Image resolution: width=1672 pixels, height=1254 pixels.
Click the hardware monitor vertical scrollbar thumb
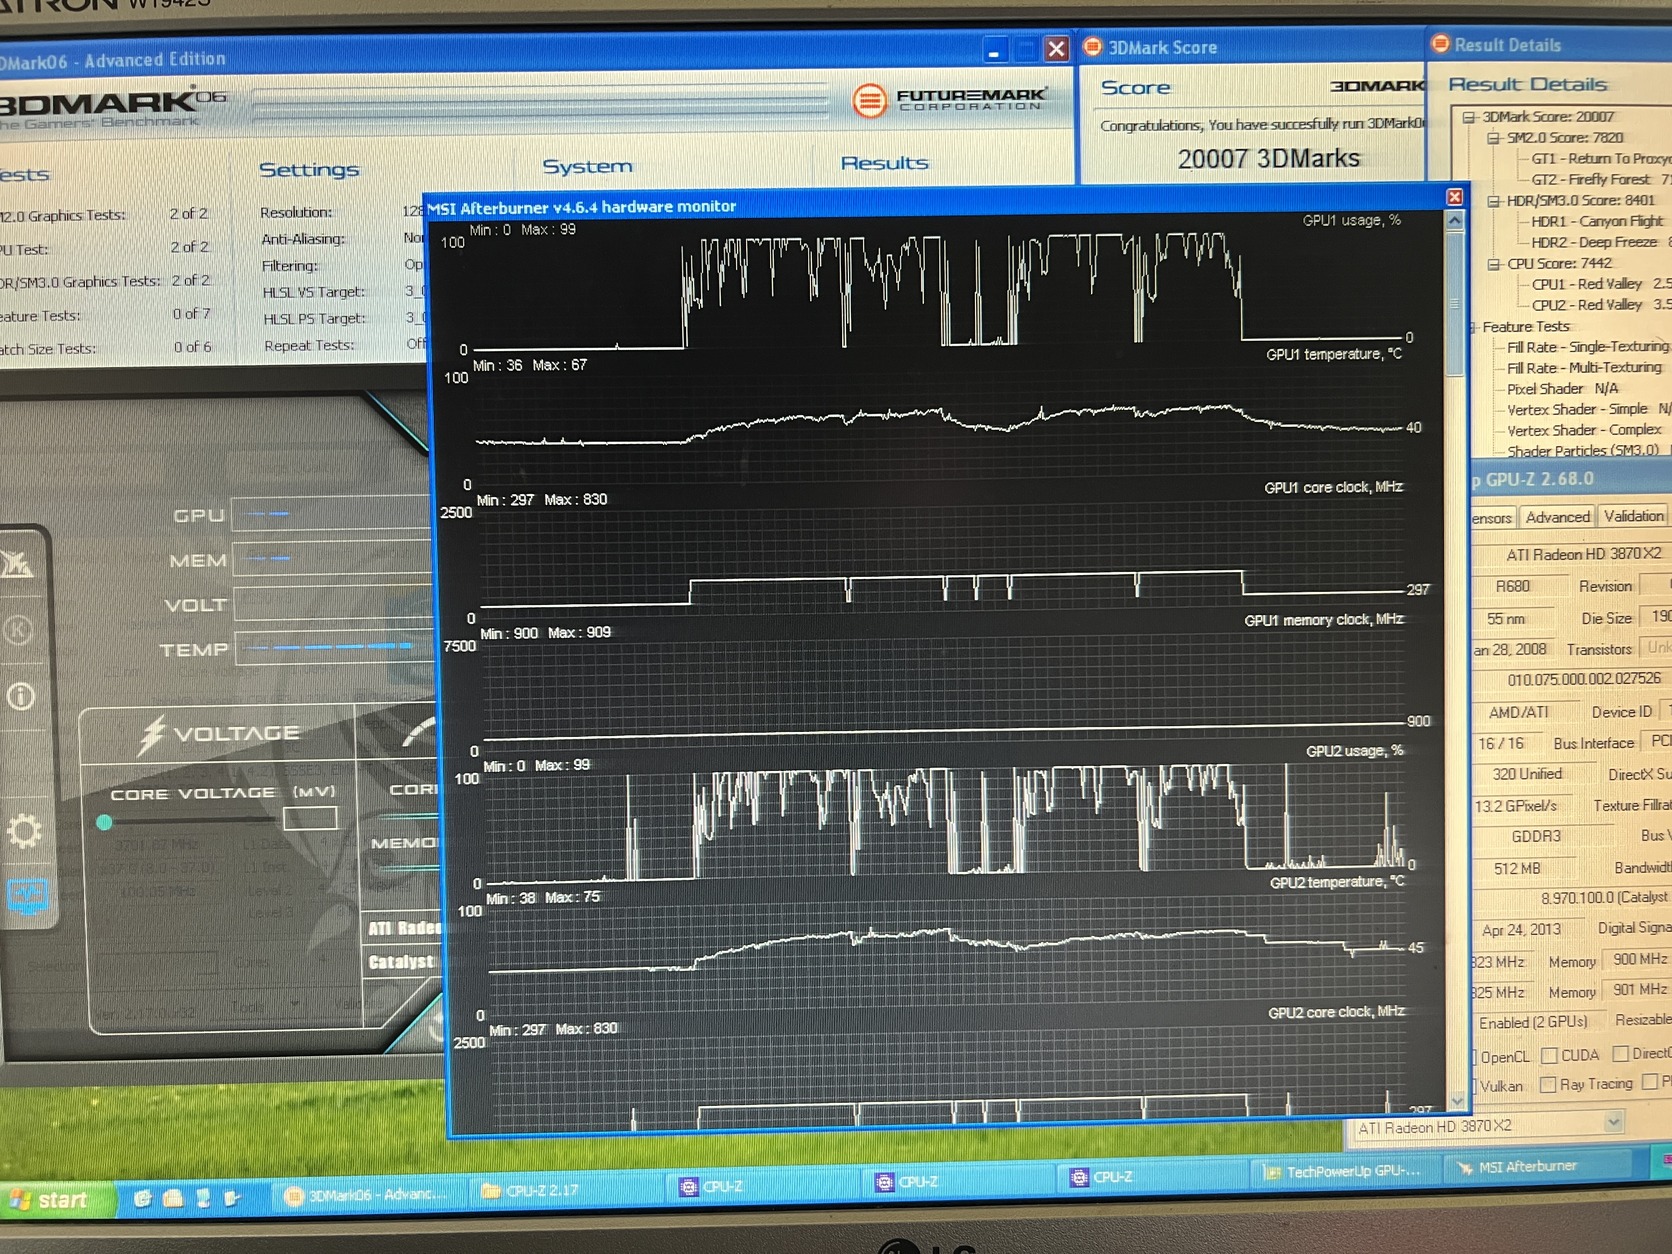tap(1455, 302)
